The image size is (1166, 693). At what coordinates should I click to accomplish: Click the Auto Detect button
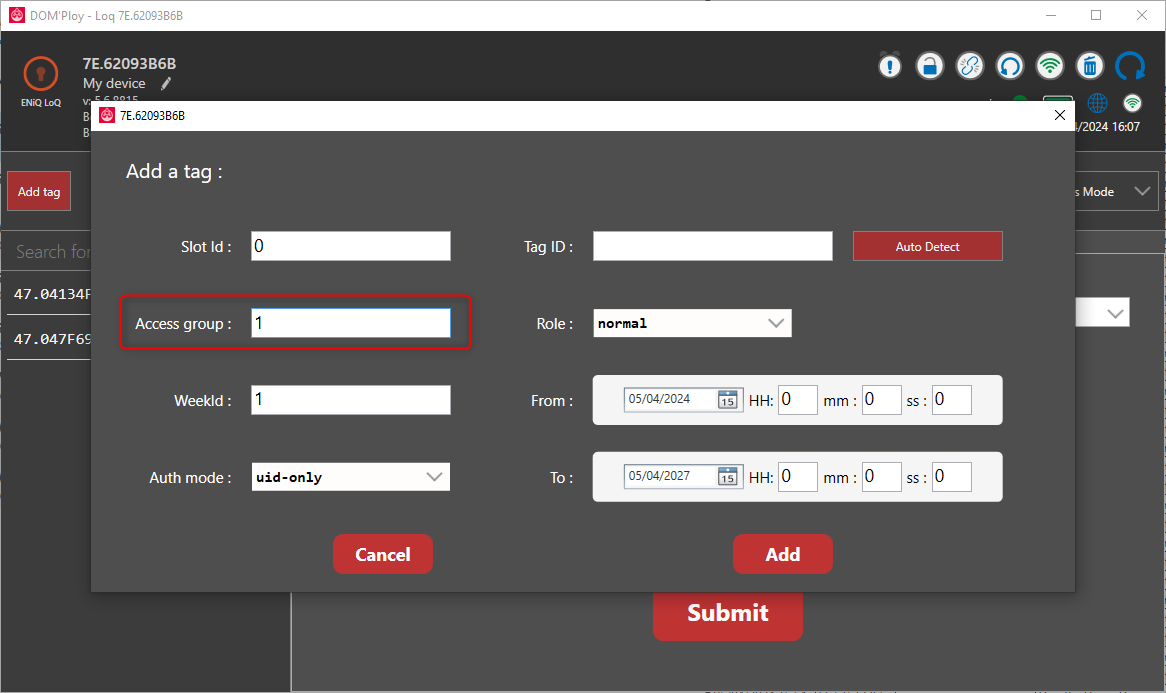[x=927, y=246]
